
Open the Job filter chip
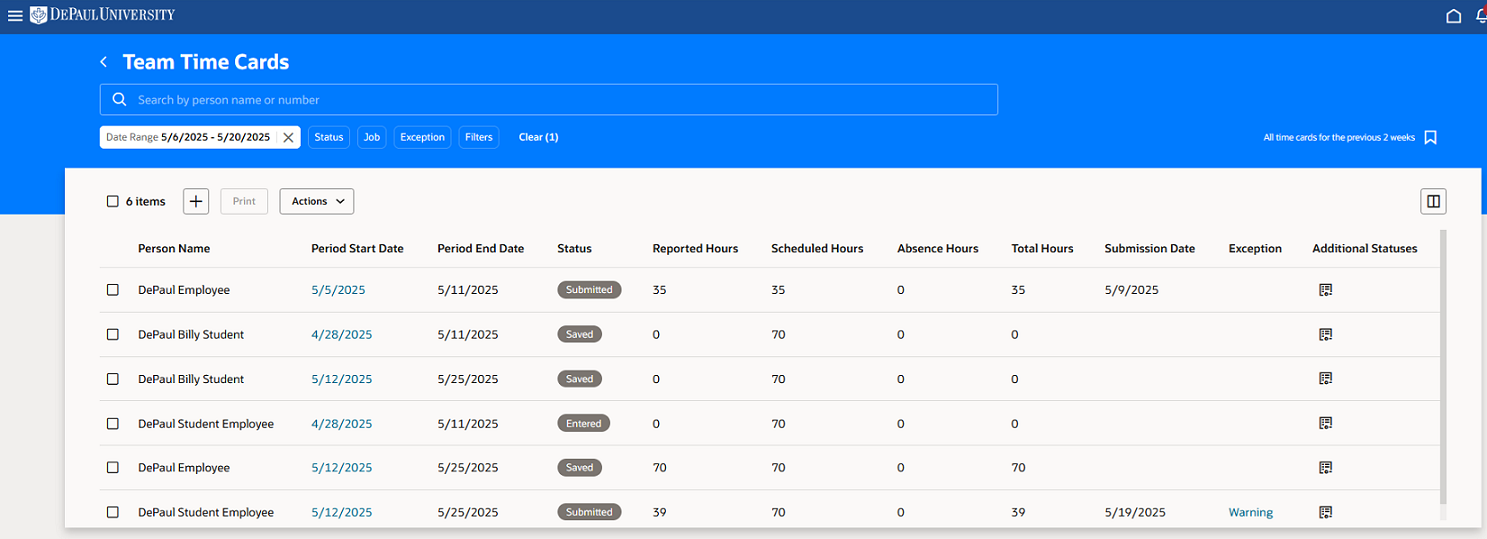(372, 137)
